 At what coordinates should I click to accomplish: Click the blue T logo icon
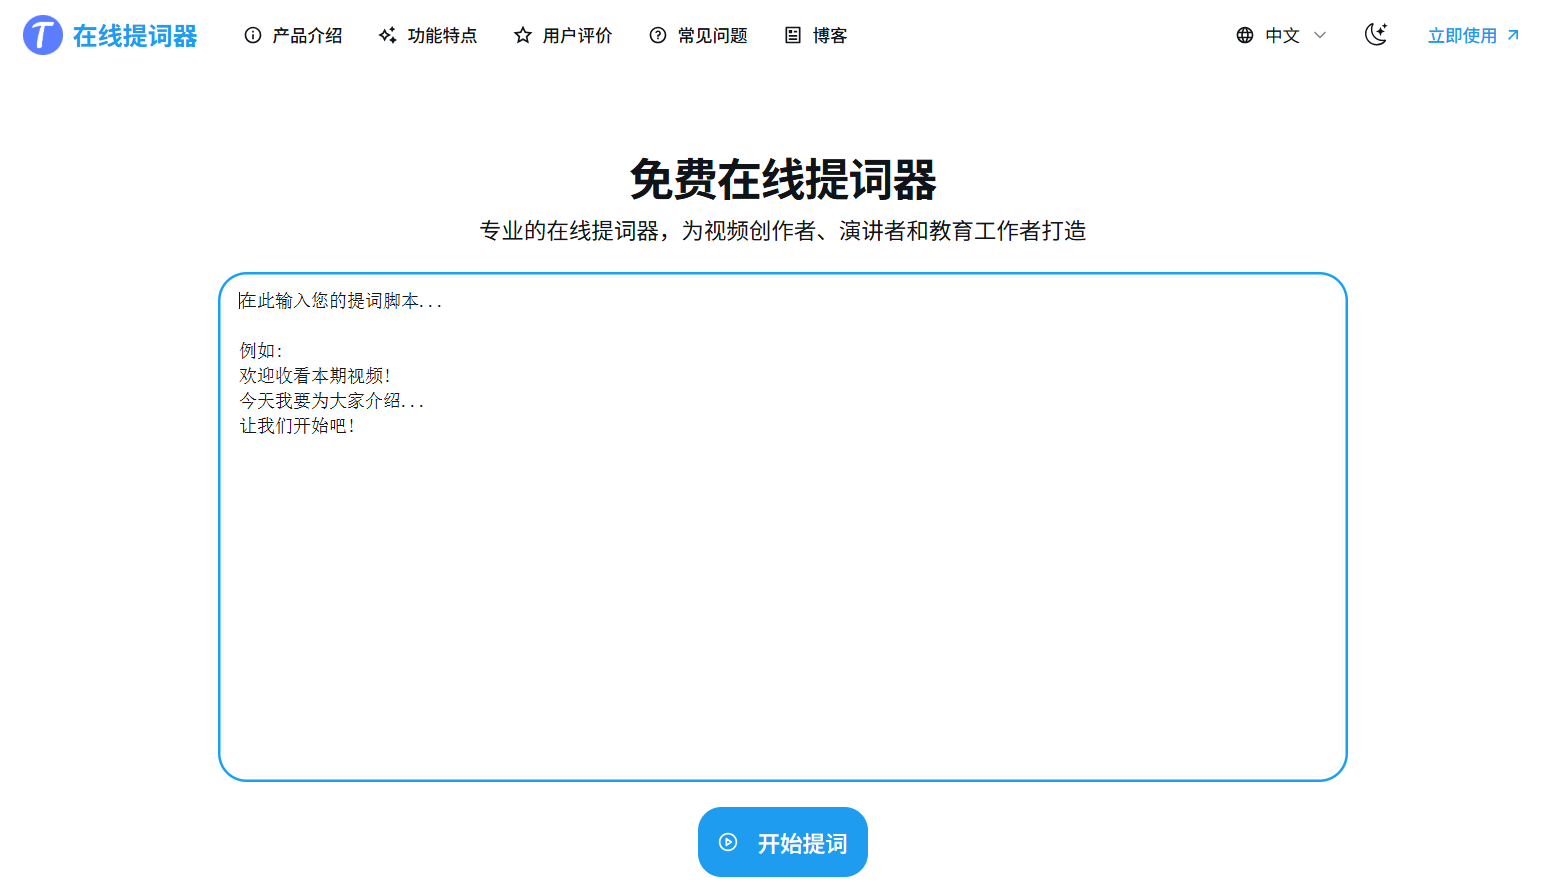[42, 35]
